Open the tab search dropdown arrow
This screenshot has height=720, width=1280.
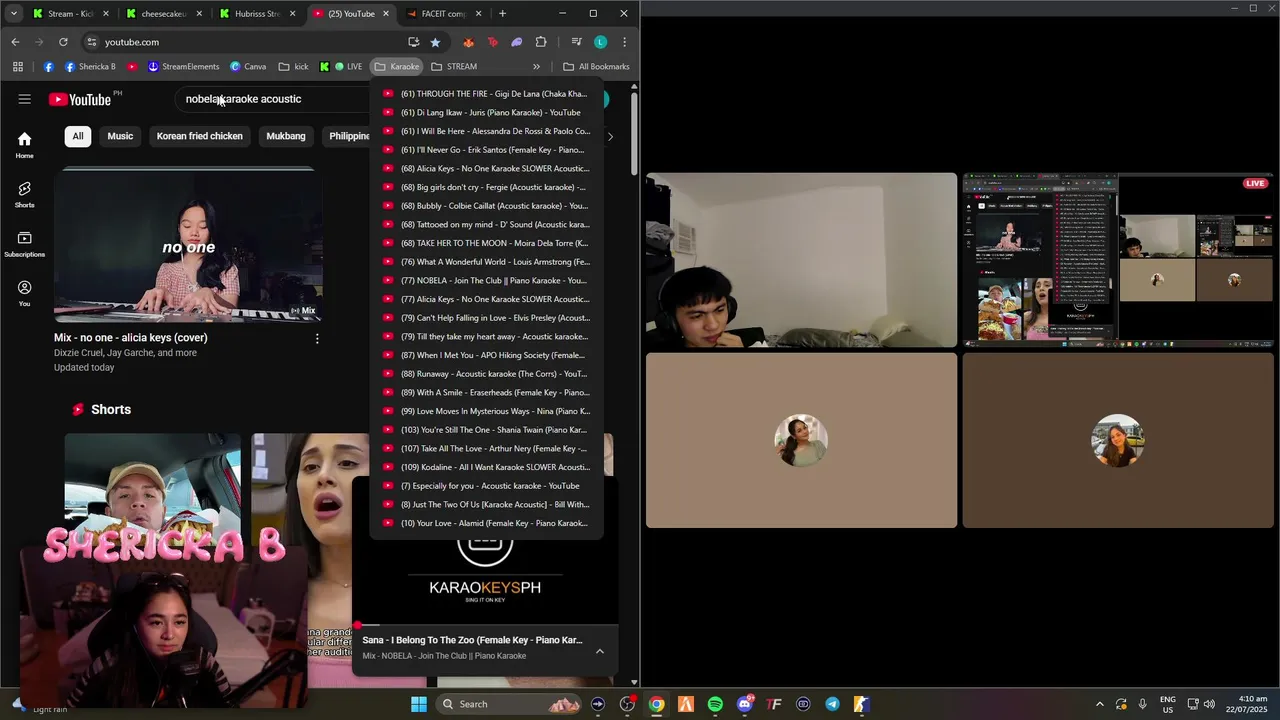pos(14,14)
